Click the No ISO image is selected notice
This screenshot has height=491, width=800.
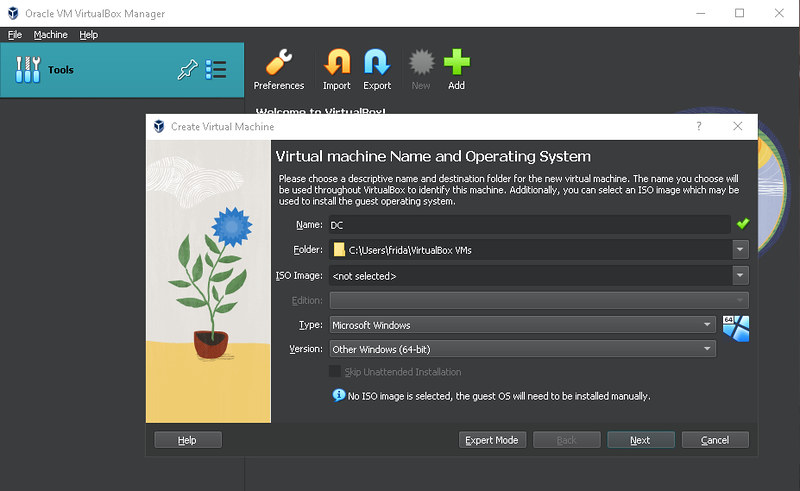pos(499,396)
